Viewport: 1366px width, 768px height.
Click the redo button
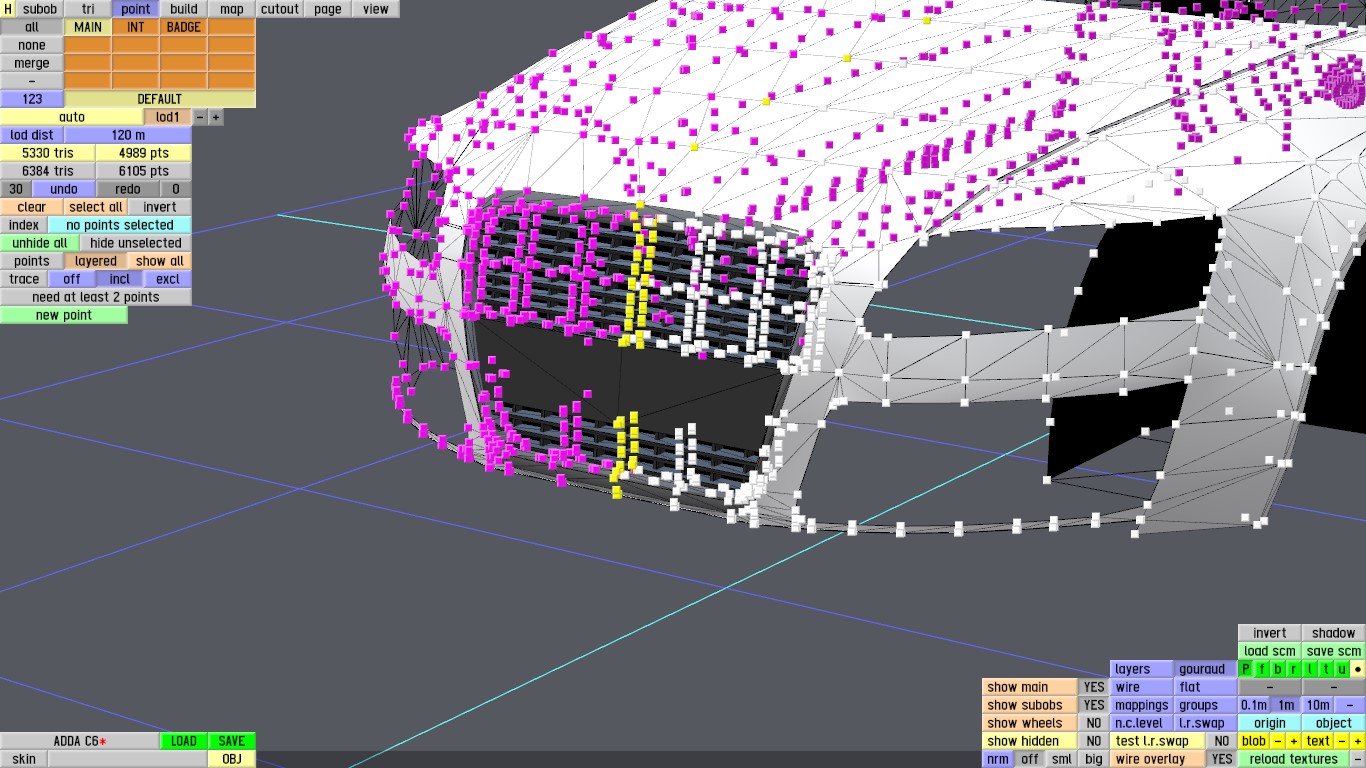point(128,189)
